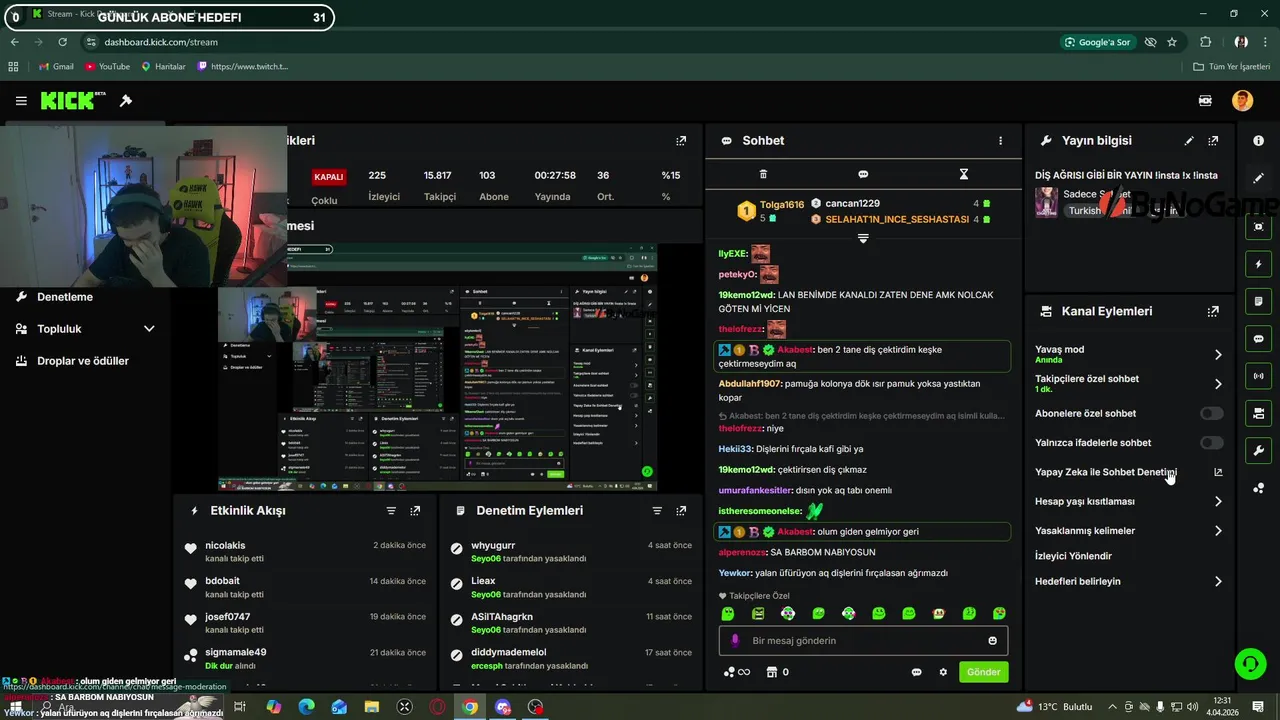
Task: Open the YouTube bookmark
Action: pyautogui.click(x=107, y=66)
